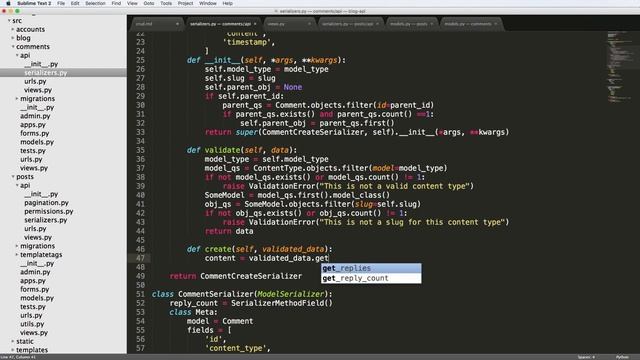Viewport: 640px width, 360px height.
Task: Open the View menu
Action: (132, 3)
